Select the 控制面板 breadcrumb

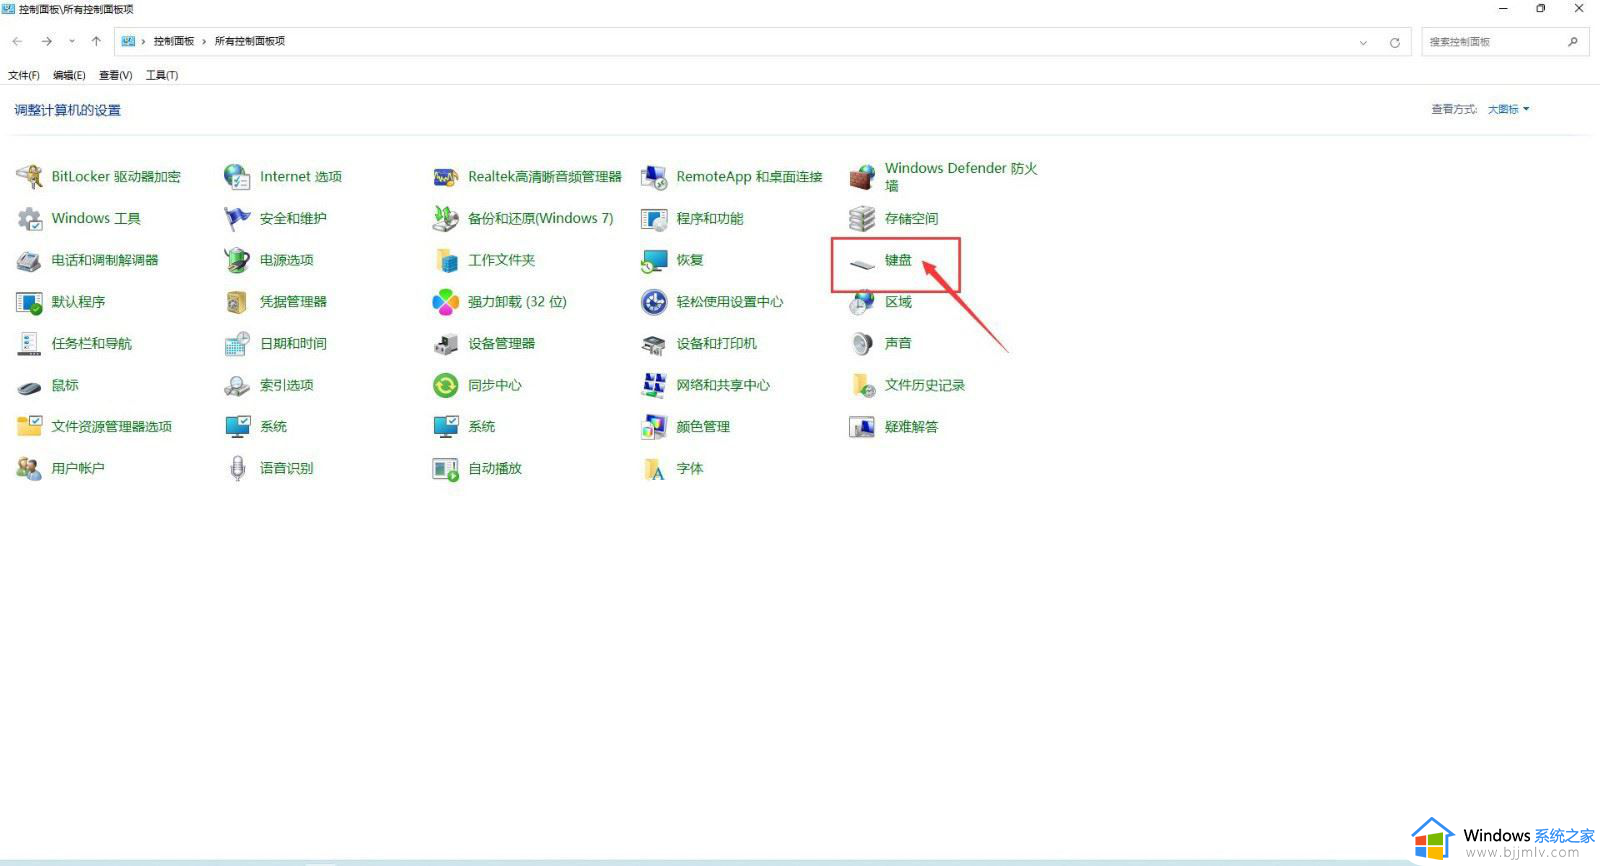[174, 42]
